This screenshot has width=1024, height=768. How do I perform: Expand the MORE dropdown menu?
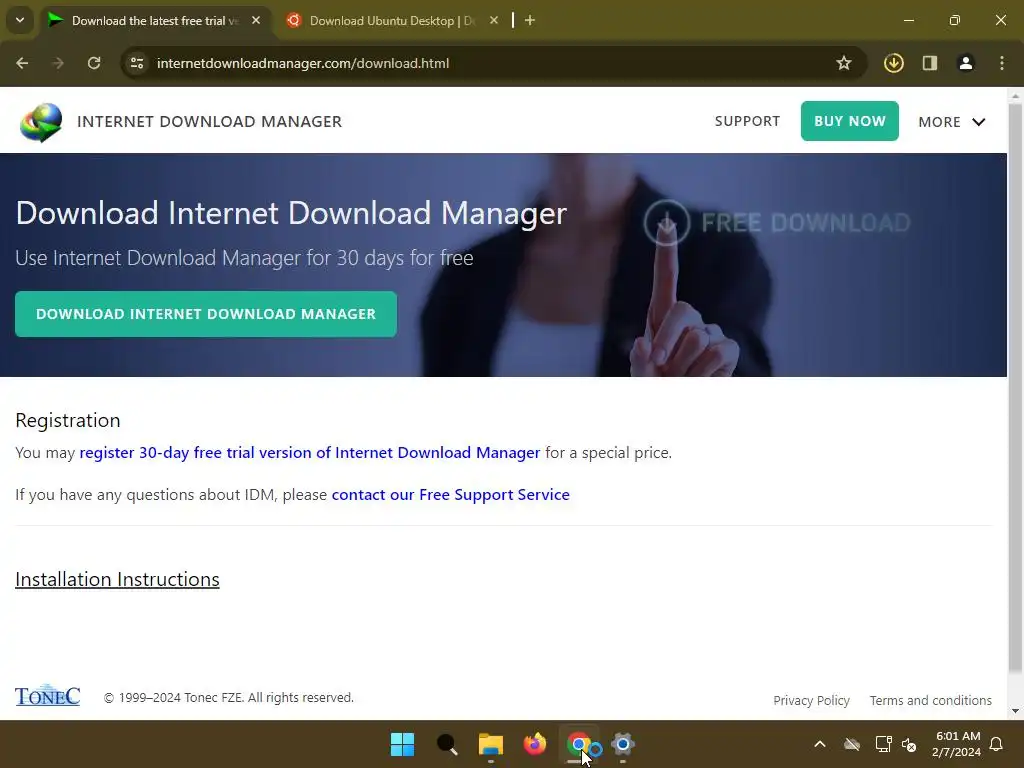[x=952, y=122]
